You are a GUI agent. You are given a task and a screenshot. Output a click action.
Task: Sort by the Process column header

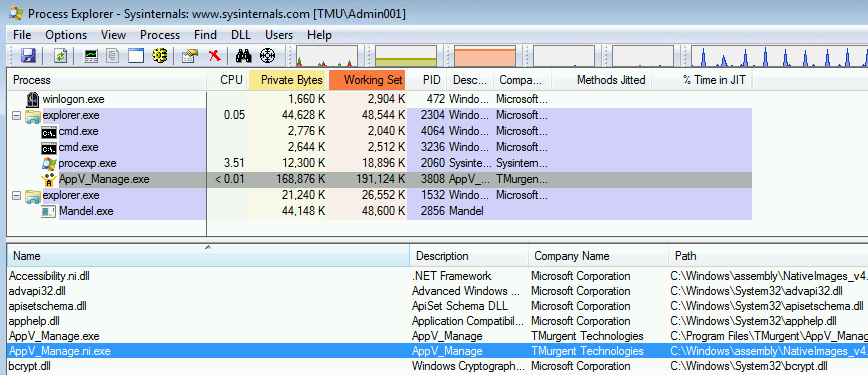click(x=106, y=80)
